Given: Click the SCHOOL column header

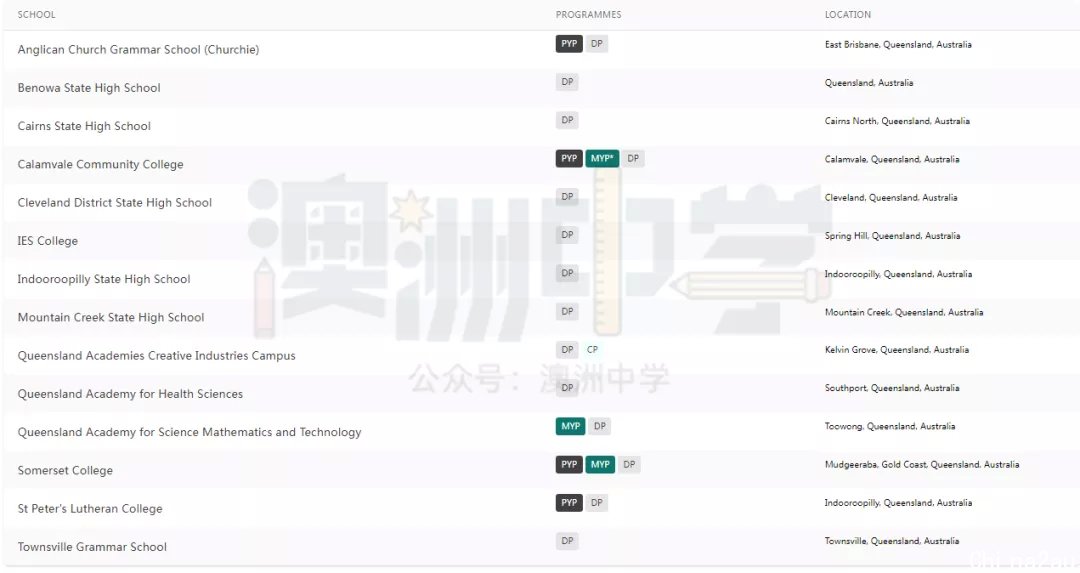Looking at the screenshot, I should (x=37, y=14).
